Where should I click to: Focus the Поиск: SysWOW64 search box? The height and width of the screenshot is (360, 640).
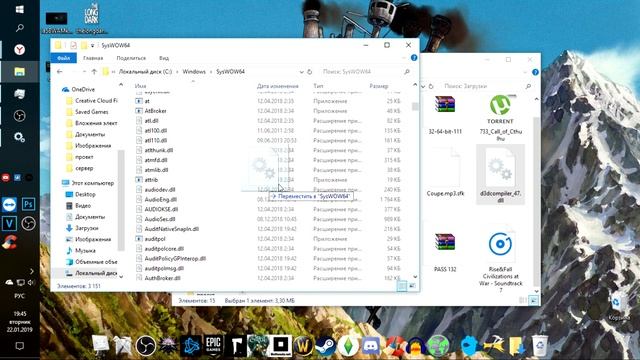[x=365, y=71]
